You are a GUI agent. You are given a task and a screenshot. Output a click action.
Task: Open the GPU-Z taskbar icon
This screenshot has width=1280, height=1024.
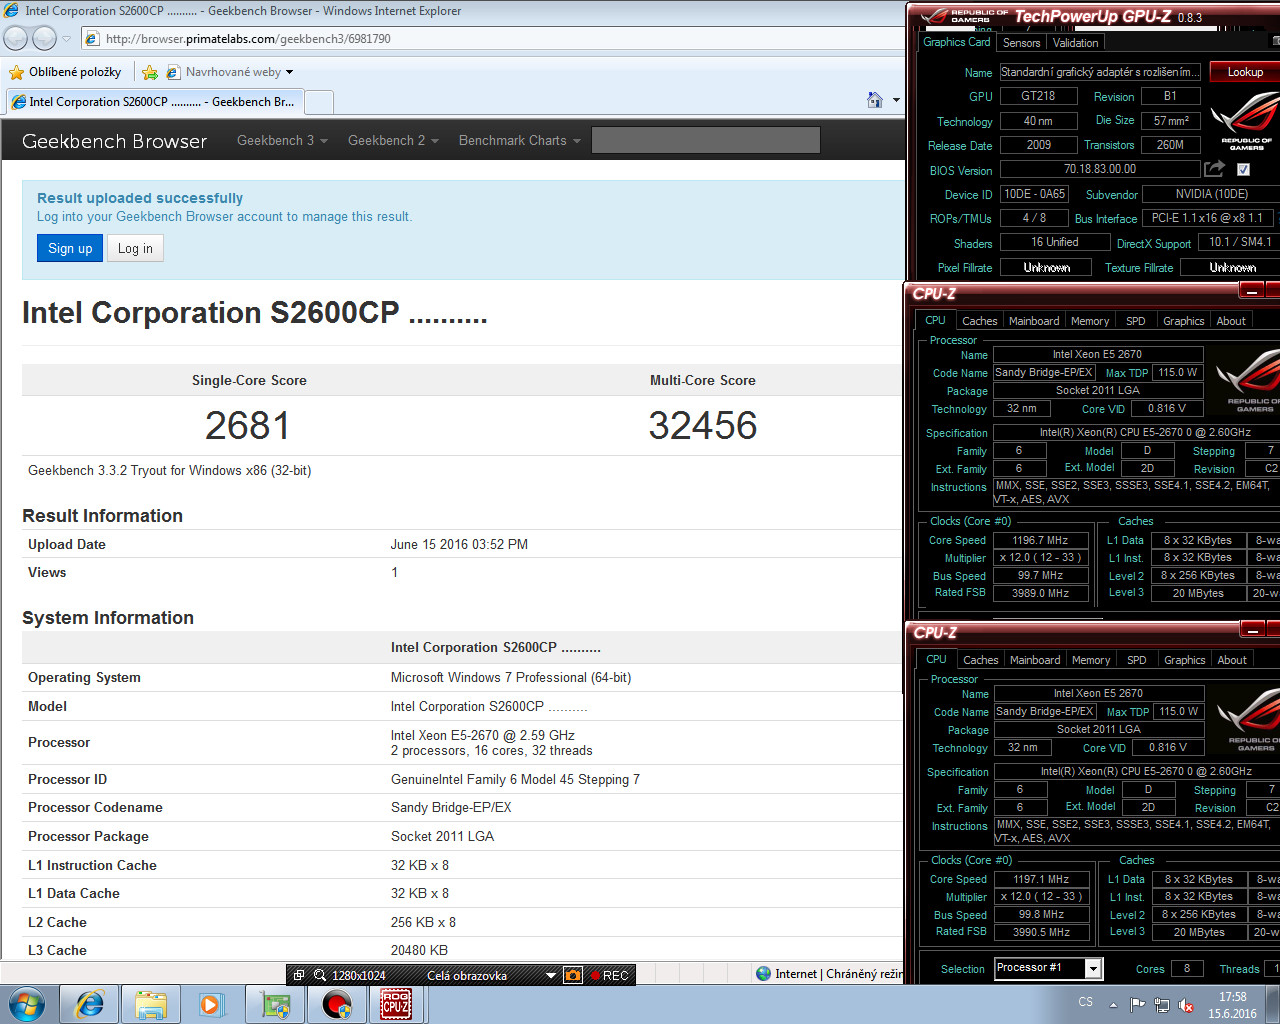(275, 1005)
